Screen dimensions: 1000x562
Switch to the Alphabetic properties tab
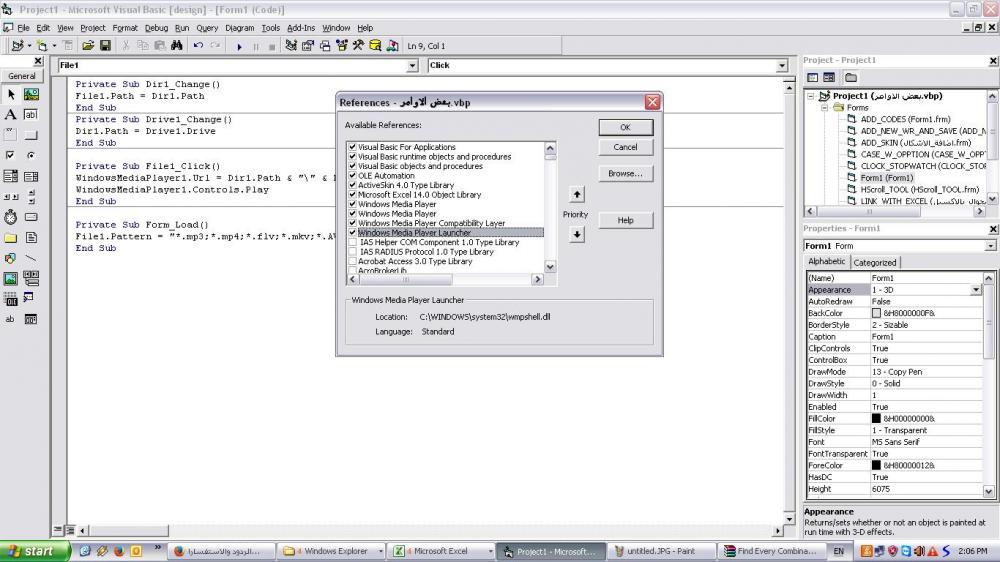(x=827, y=262)
